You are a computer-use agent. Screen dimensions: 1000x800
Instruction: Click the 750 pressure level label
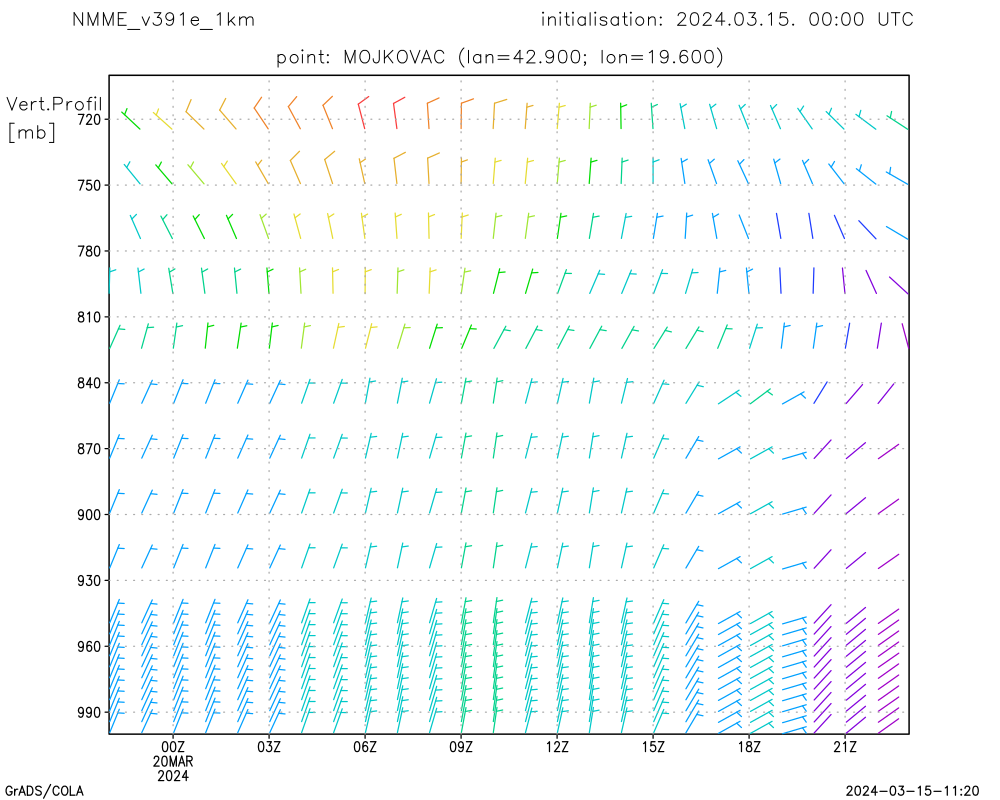[90, 186]
